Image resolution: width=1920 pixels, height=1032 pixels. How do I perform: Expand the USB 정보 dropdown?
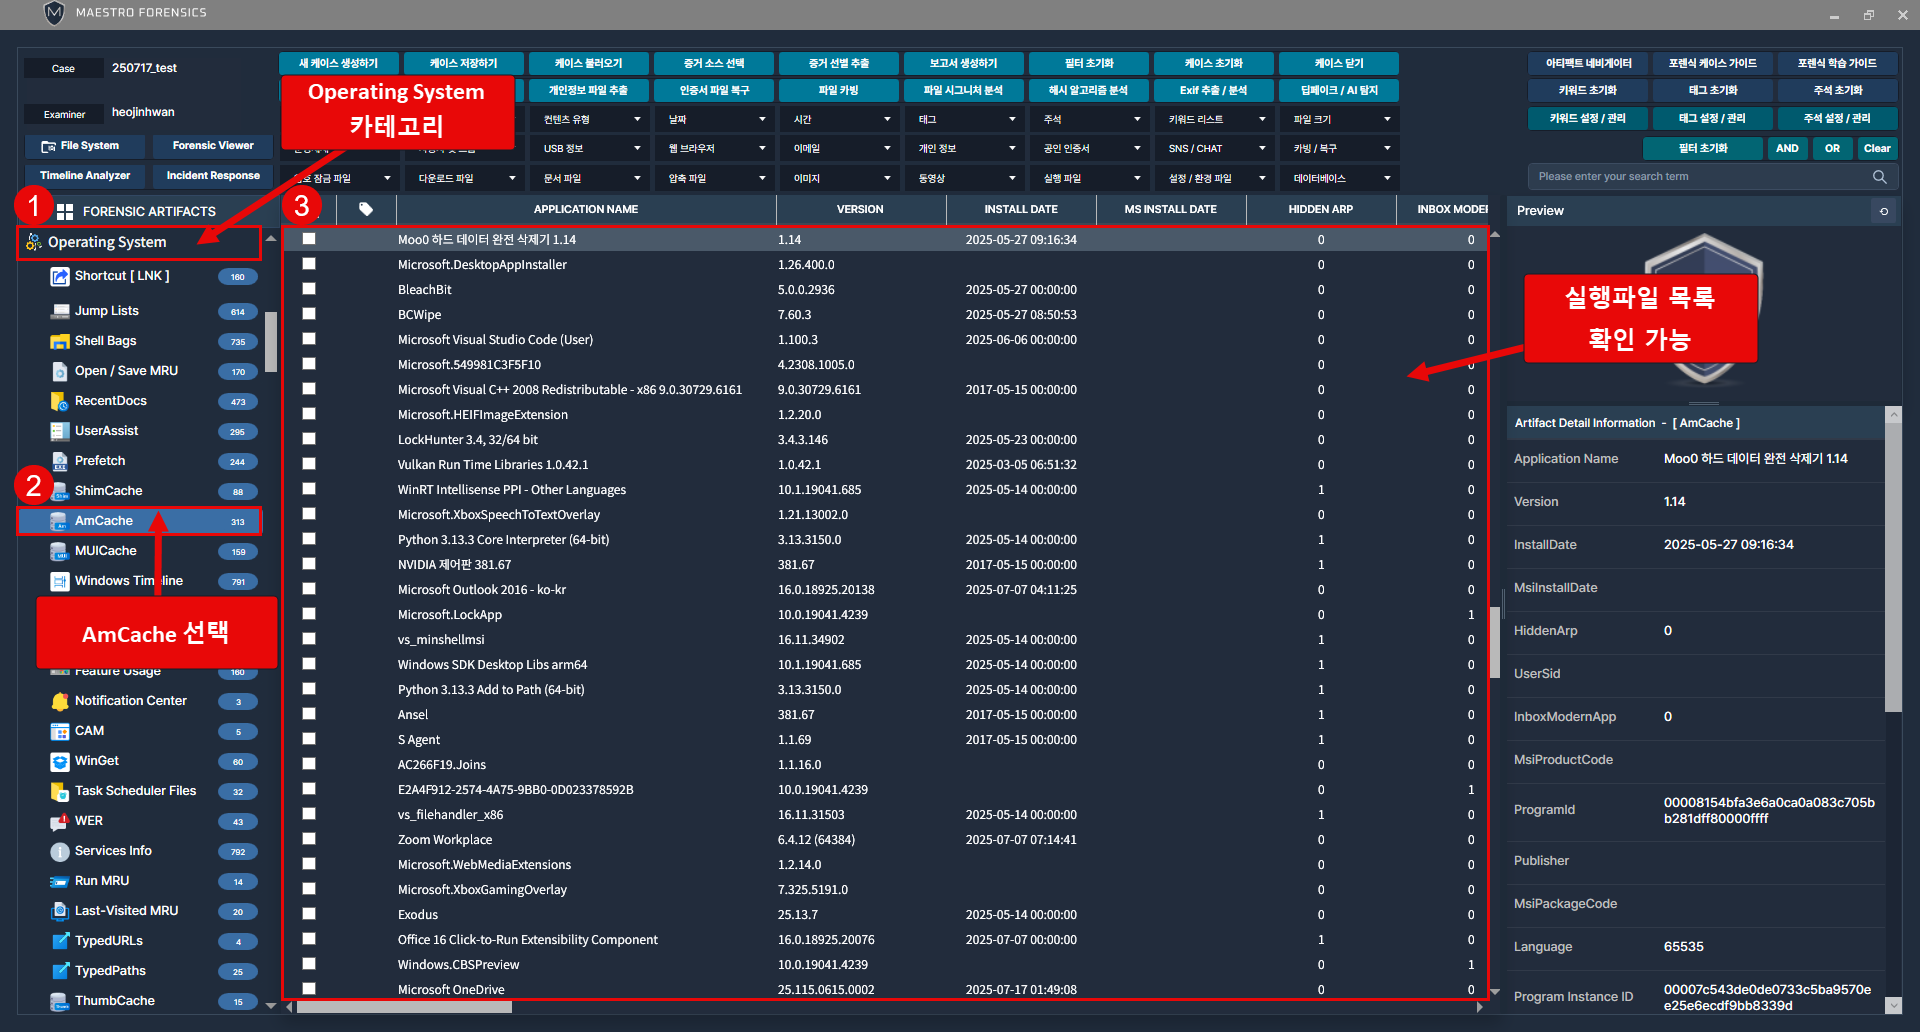pyautogui.click(x=590, y=148)
